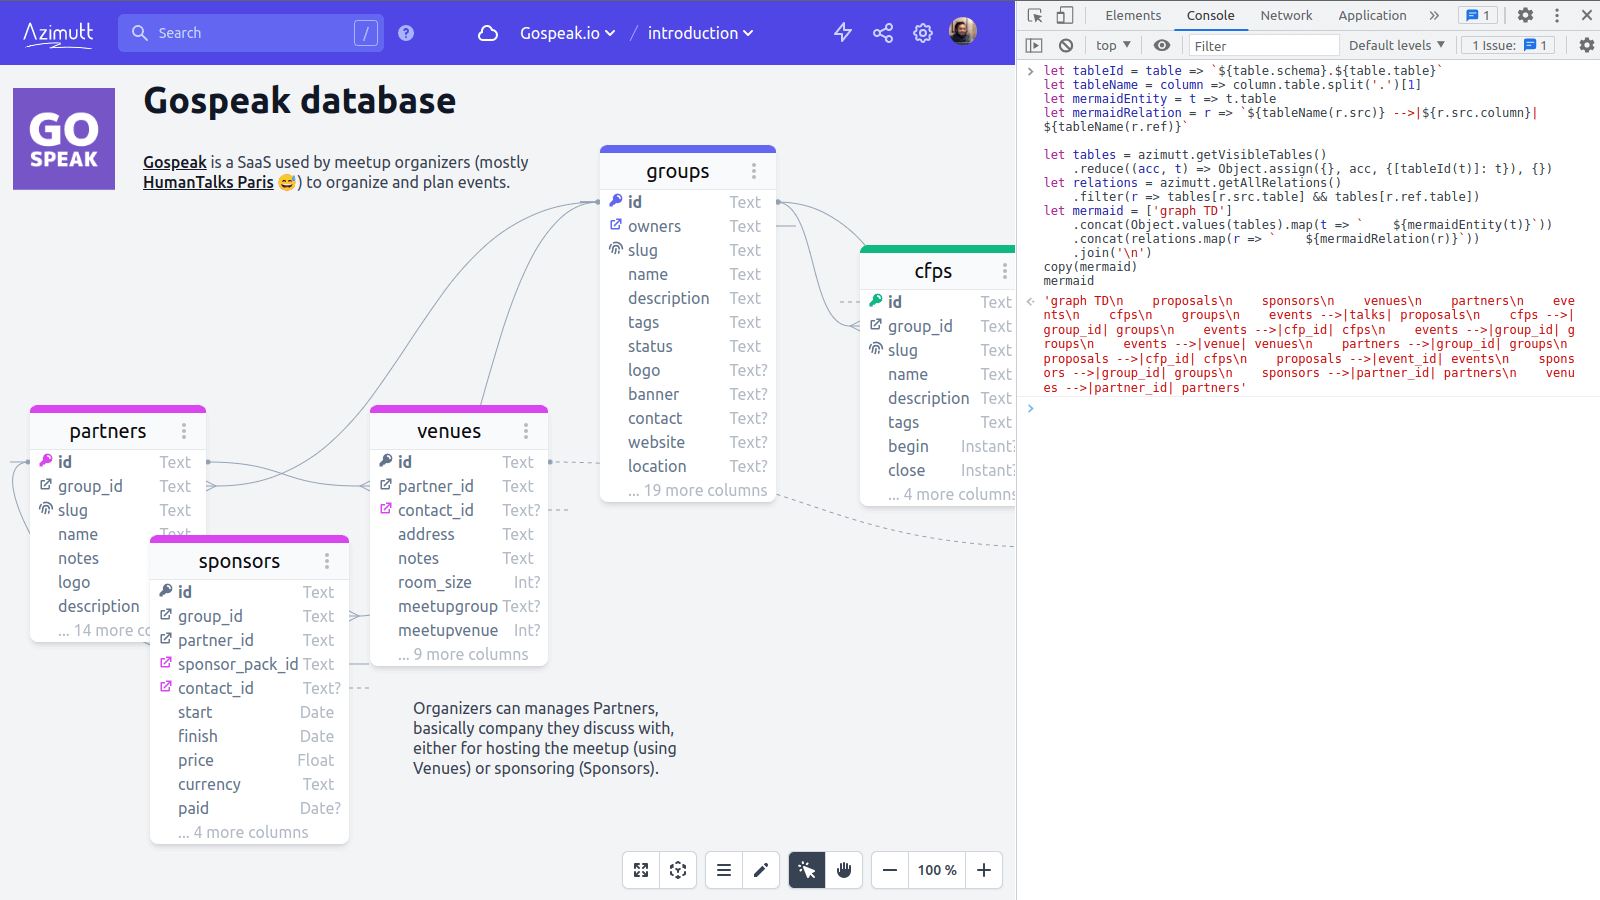Click the HumanTalks Paris link
Image resolution: width=1600 pixels, height=900 pixels.
tap(207, 182)
